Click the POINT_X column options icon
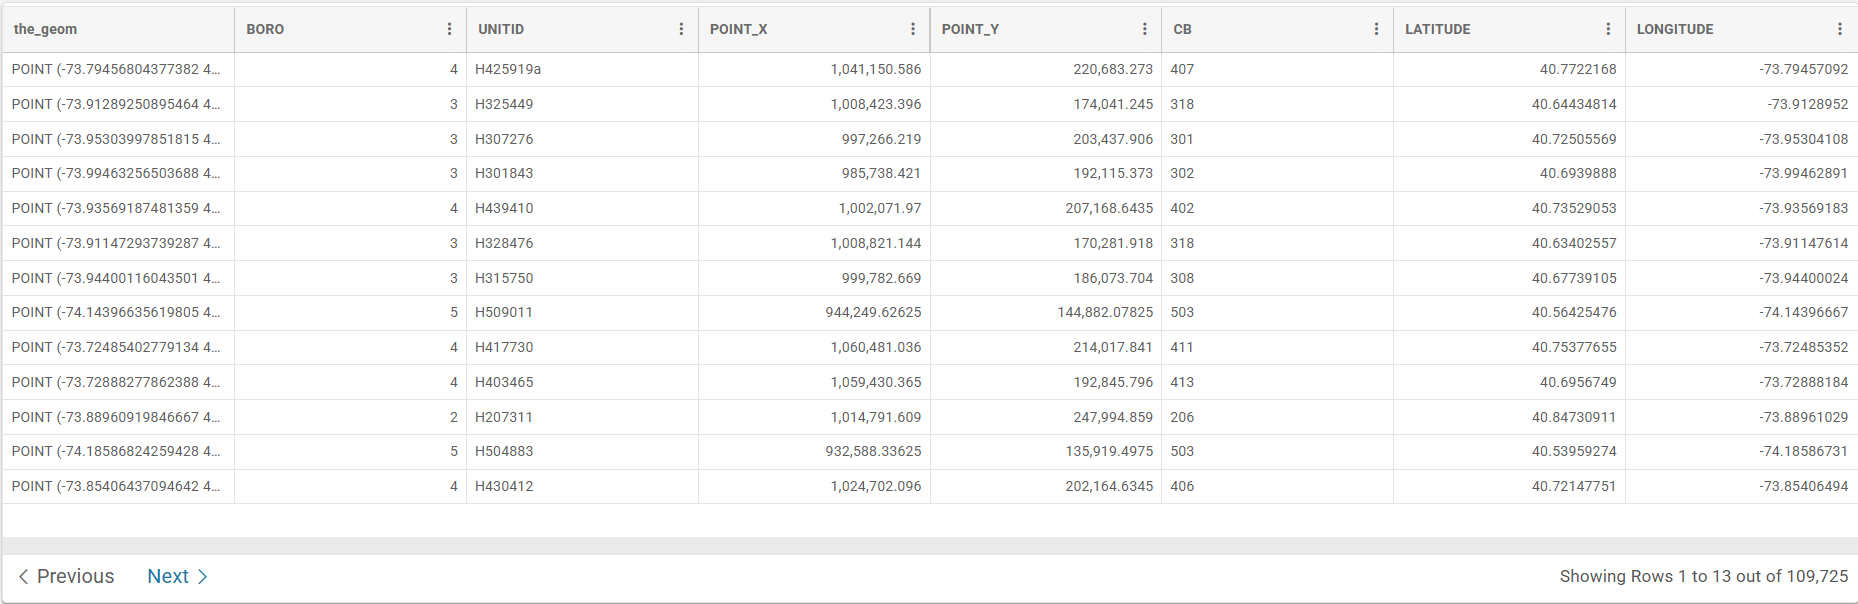The width and height of the screenshot is (1858, 604). click(913, 29)
